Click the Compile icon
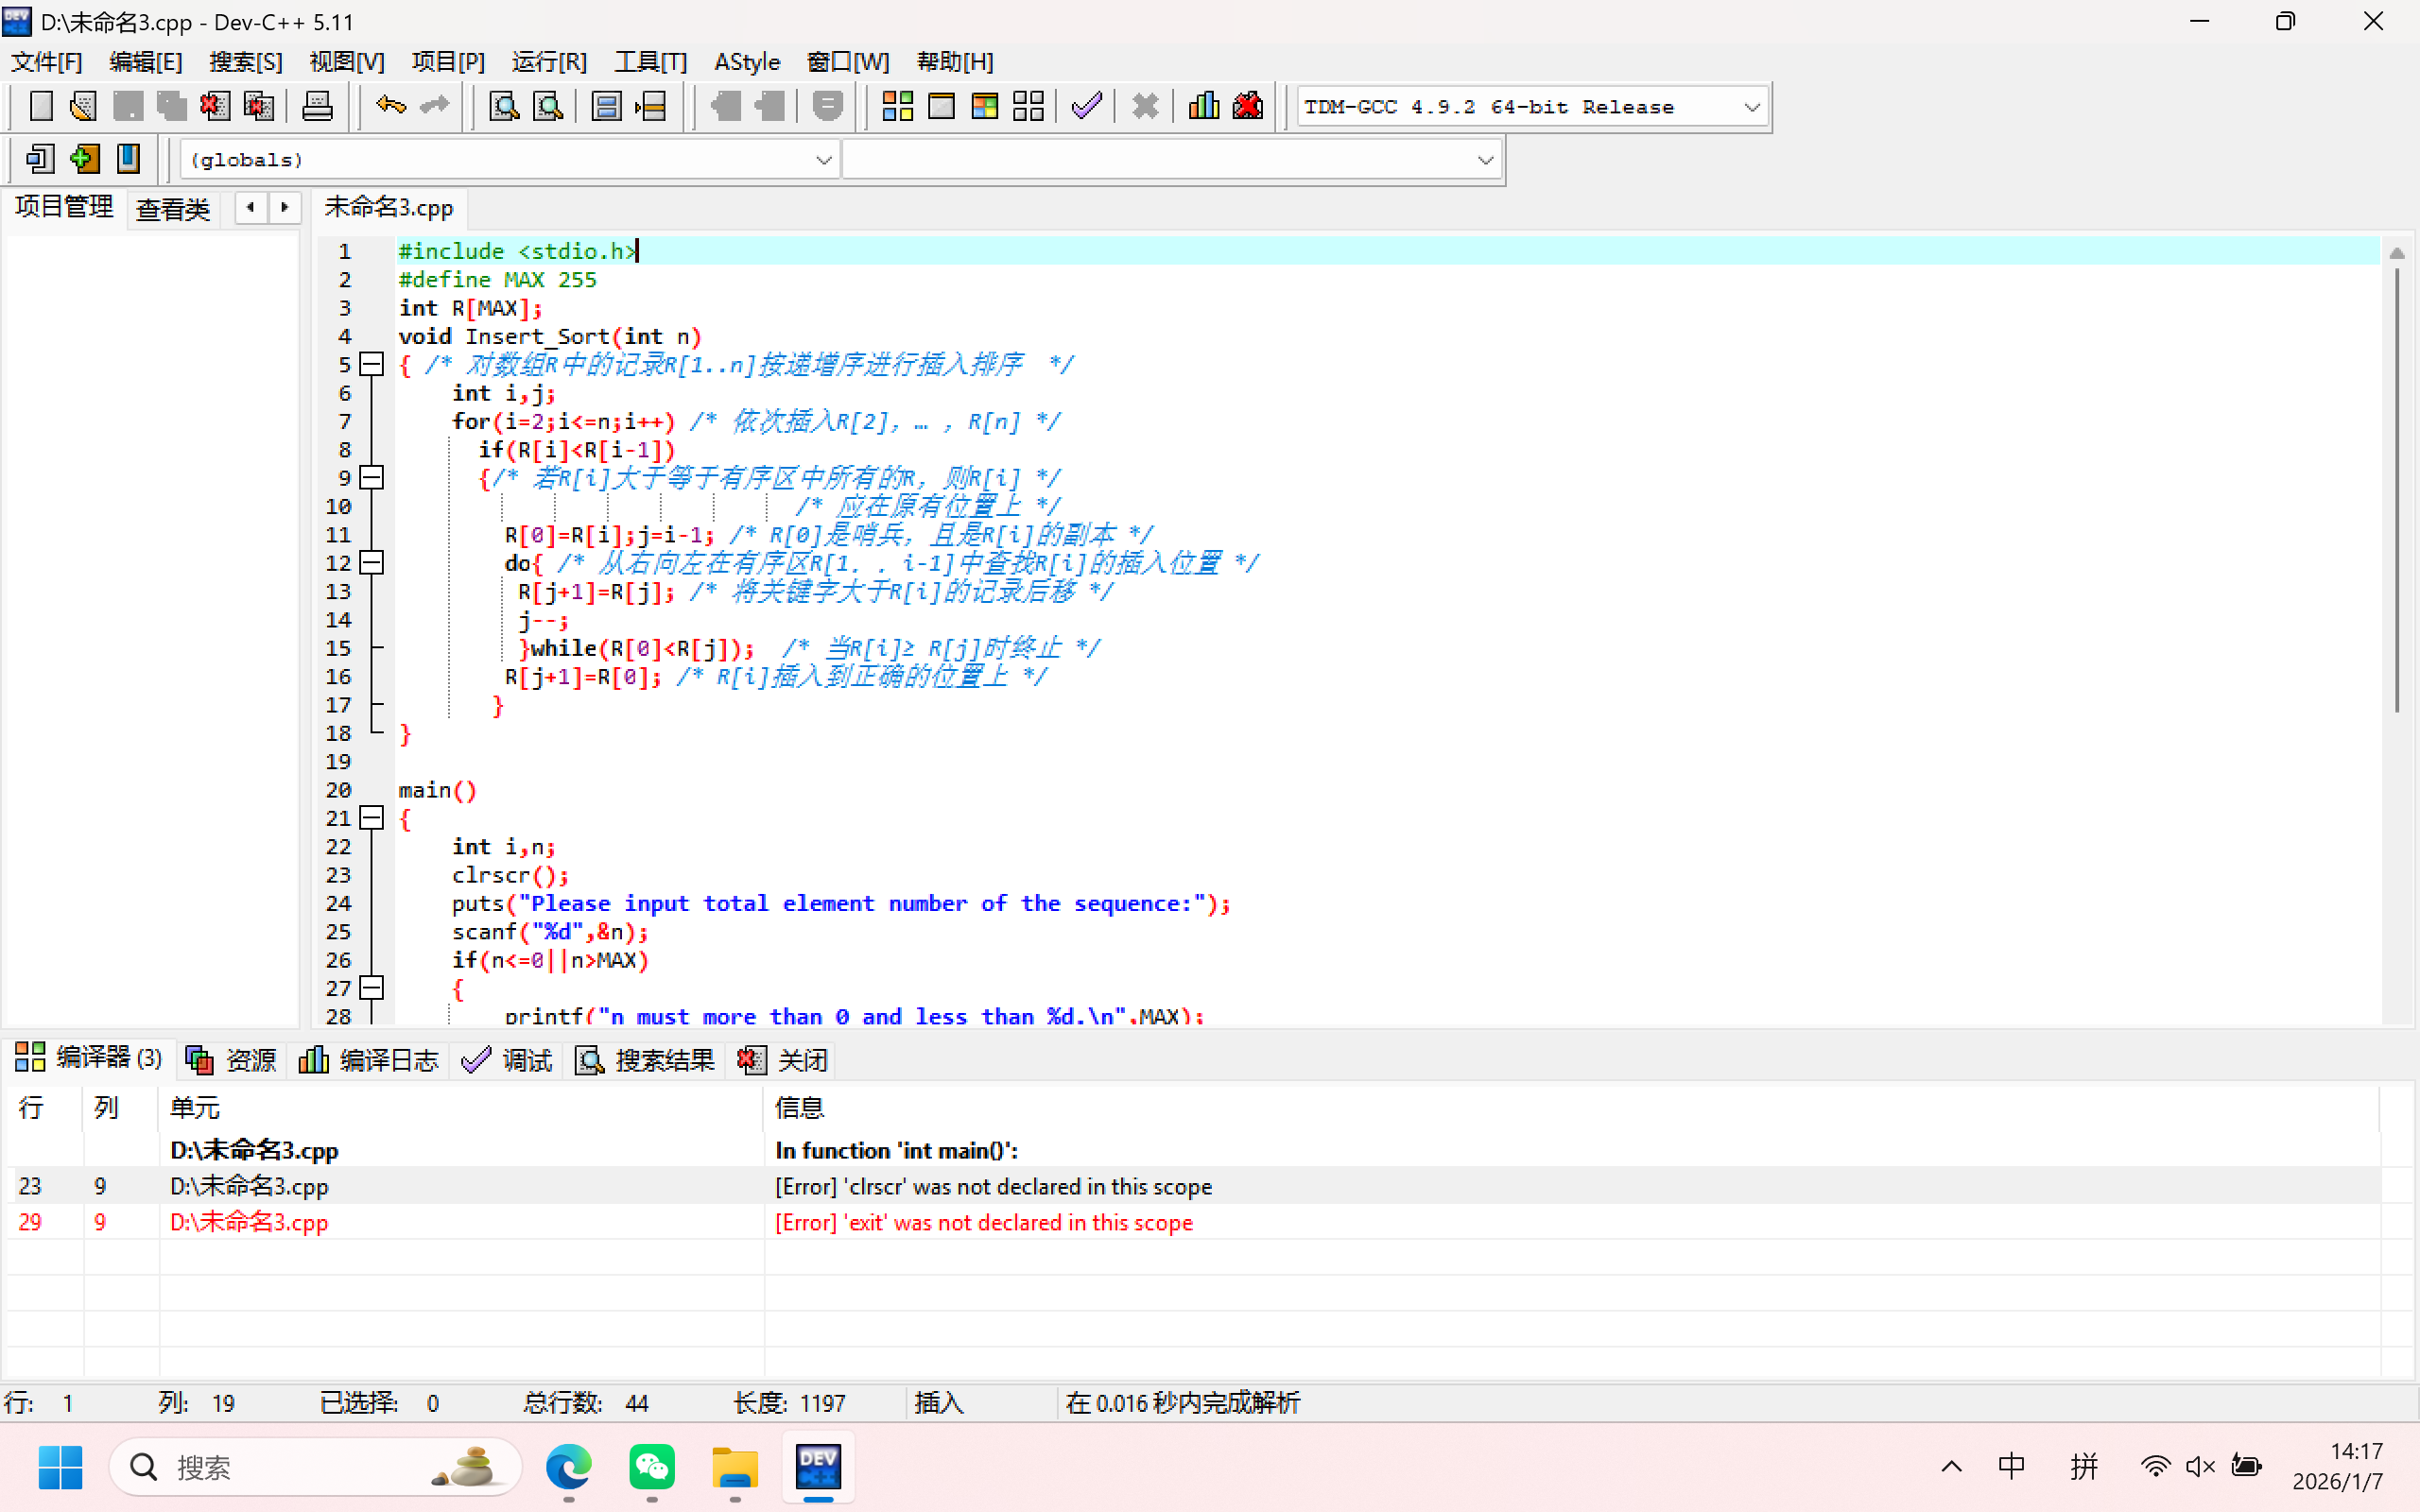Image resolution: width=2420 pixels, height=1512 pixels. (x=897, y=106)
